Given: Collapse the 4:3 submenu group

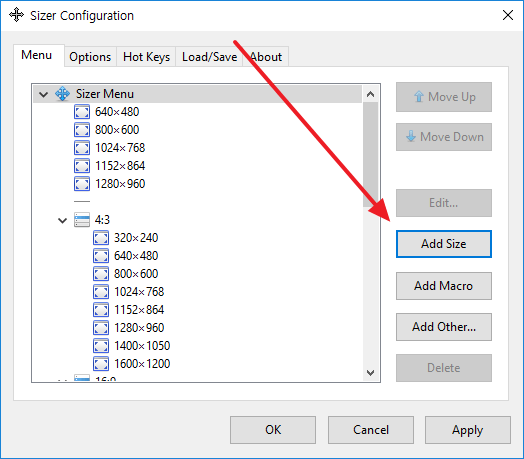Looking at the screenshot, I should 62,221.
